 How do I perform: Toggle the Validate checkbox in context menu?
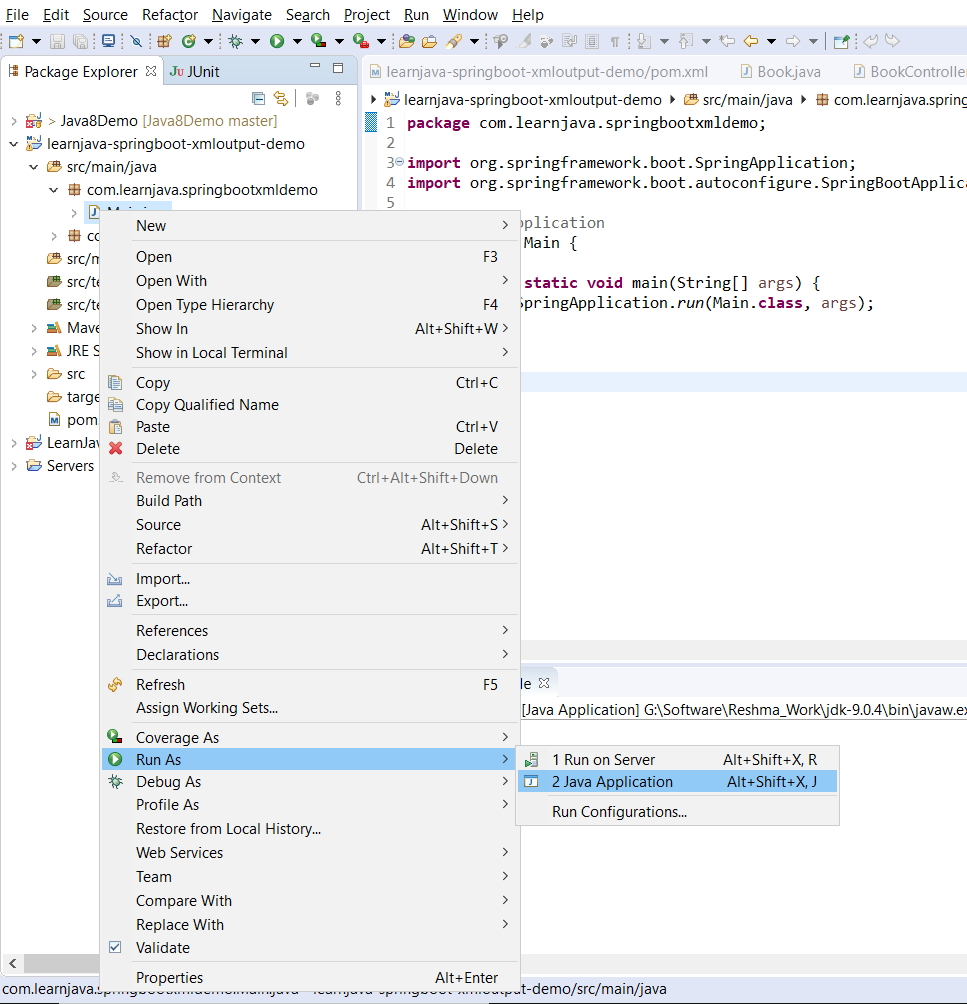115,948
